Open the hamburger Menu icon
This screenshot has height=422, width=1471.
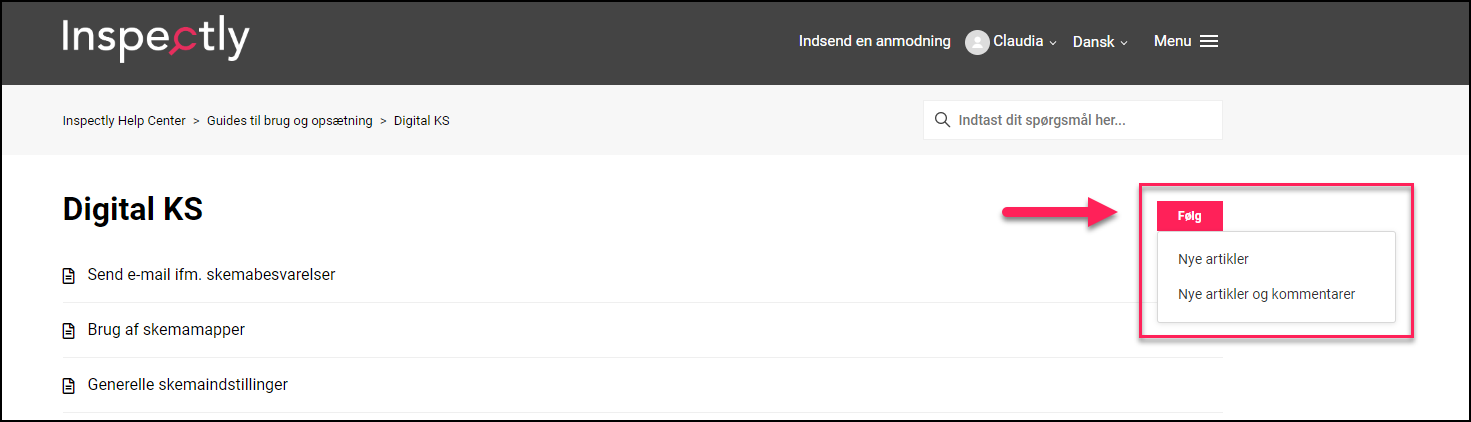[1209, 42]
